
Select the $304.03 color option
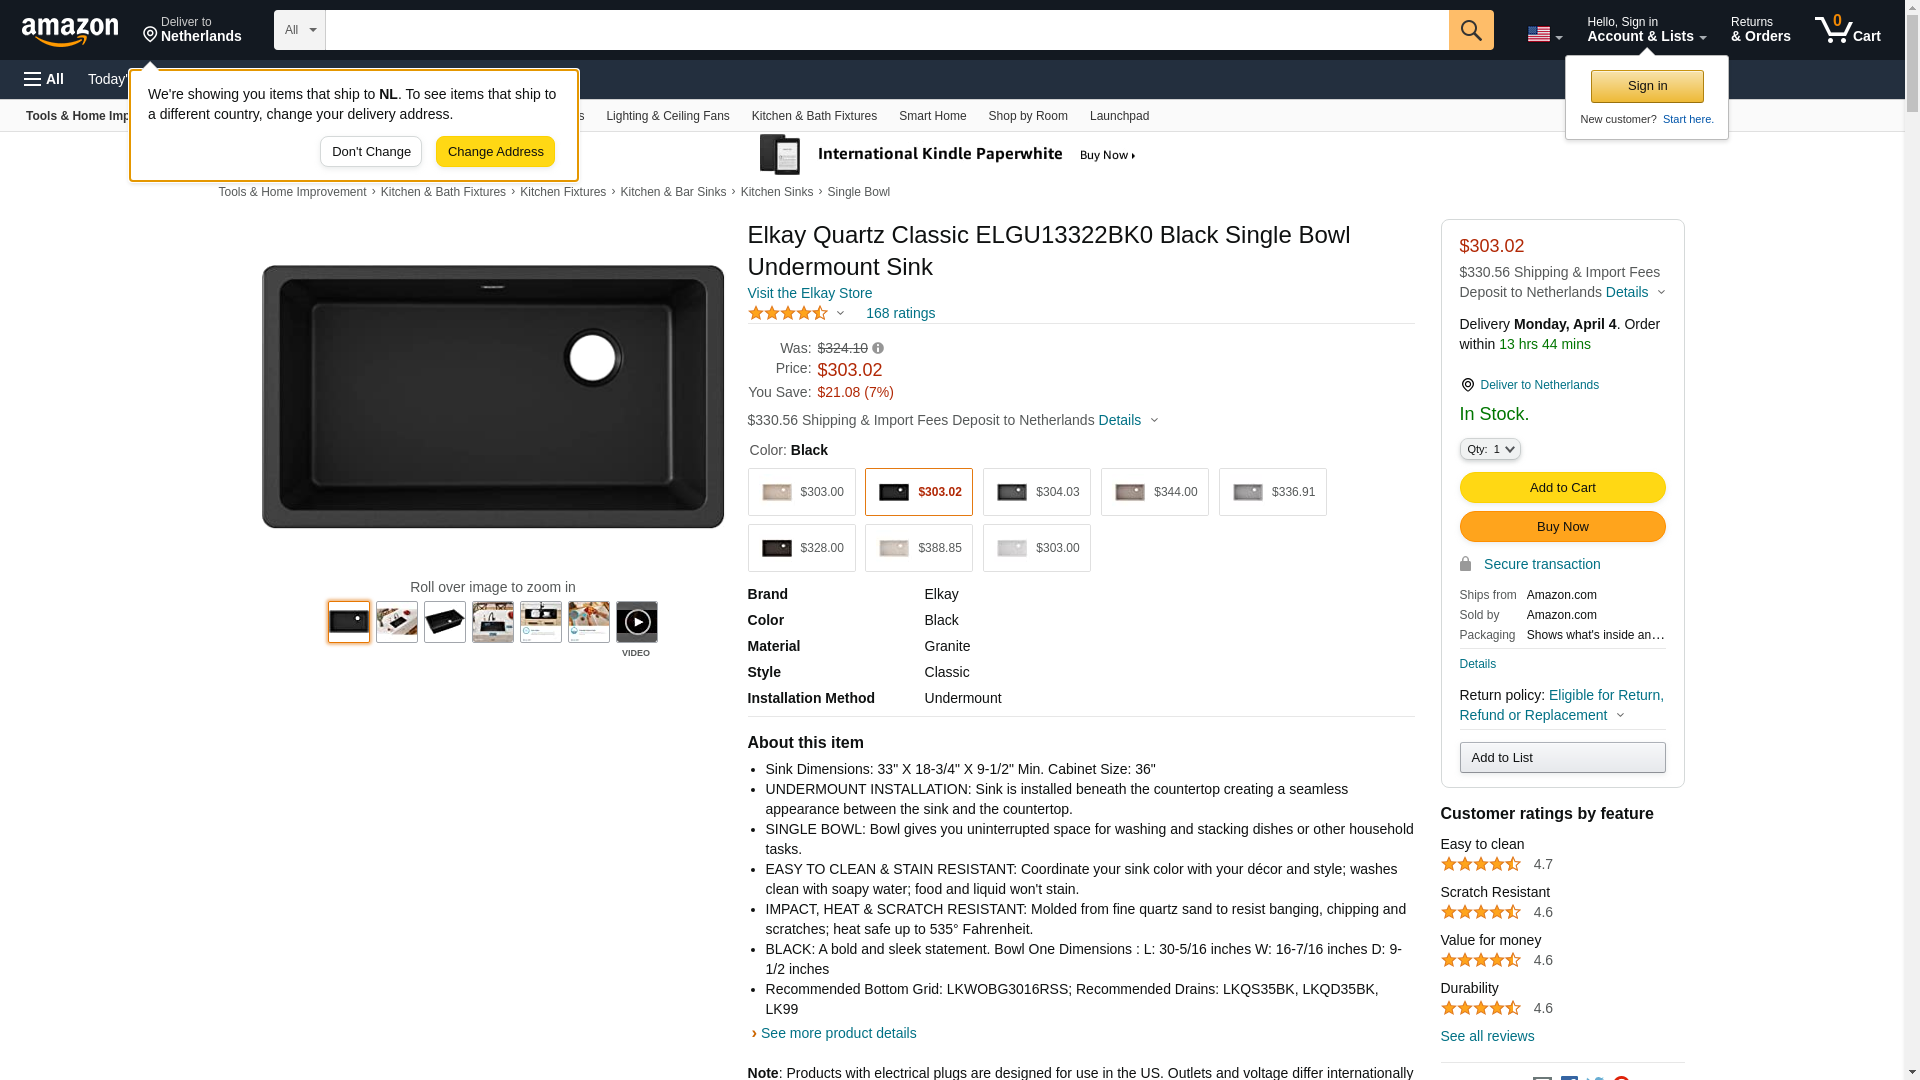1036,492
